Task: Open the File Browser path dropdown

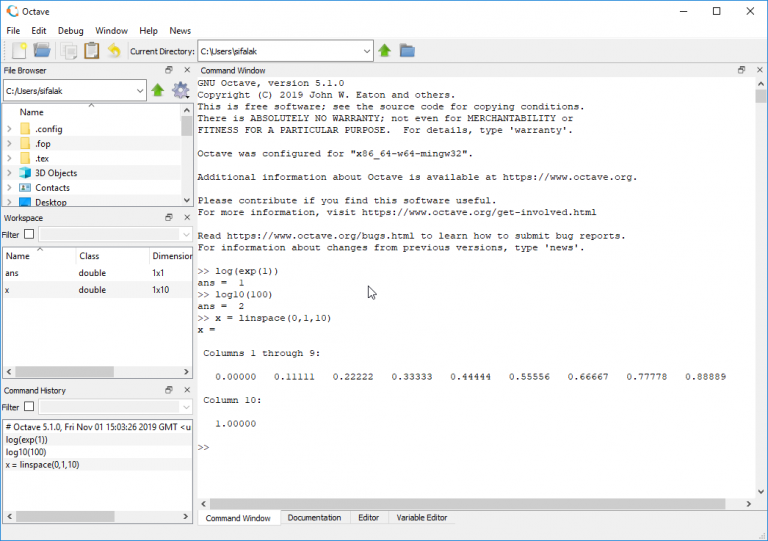Action: click(x=140, y=91)
